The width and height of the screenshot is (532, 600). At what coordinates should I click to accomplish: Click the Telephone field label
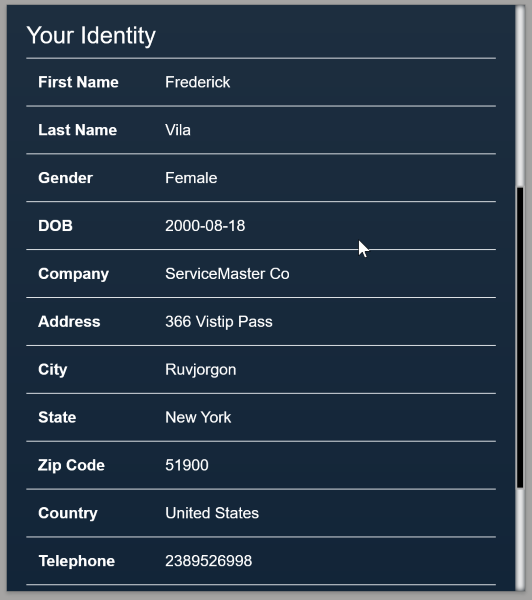tap(77, 561)
